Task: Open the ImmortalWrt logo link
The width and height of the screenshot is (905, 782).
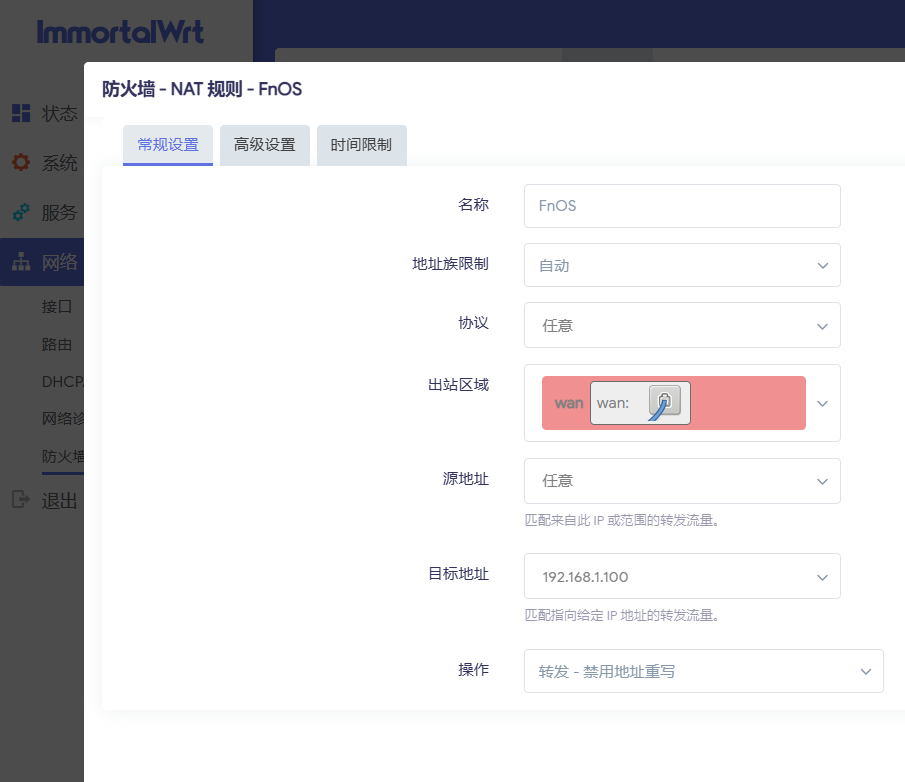Action: coord(120,32)
